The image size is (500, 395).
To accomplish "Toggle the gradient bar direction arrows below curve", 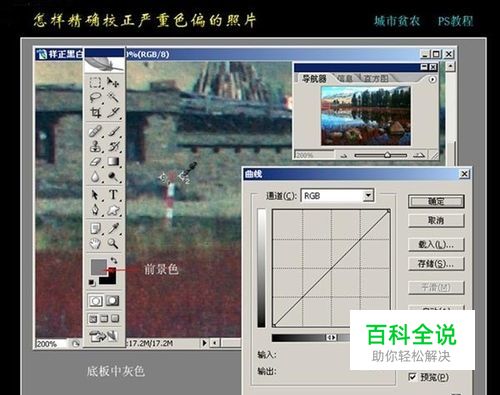I will pyautogui.click(x=331, y=338).
